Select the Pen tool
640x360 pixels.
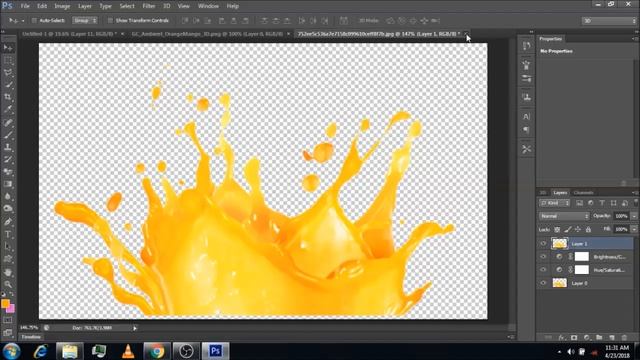pyautogui.click(x=8, y=222)
